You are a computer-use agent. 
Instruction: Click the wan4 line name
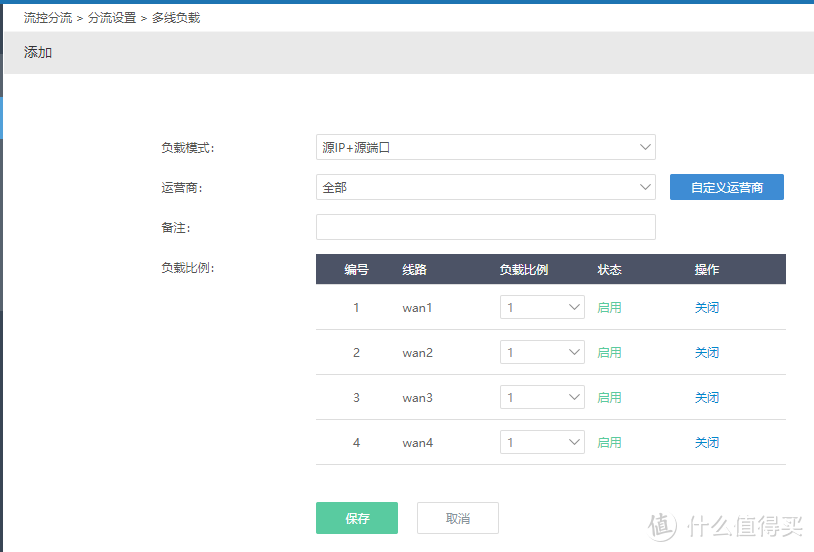pyautogui.click(x=417, y=443)
